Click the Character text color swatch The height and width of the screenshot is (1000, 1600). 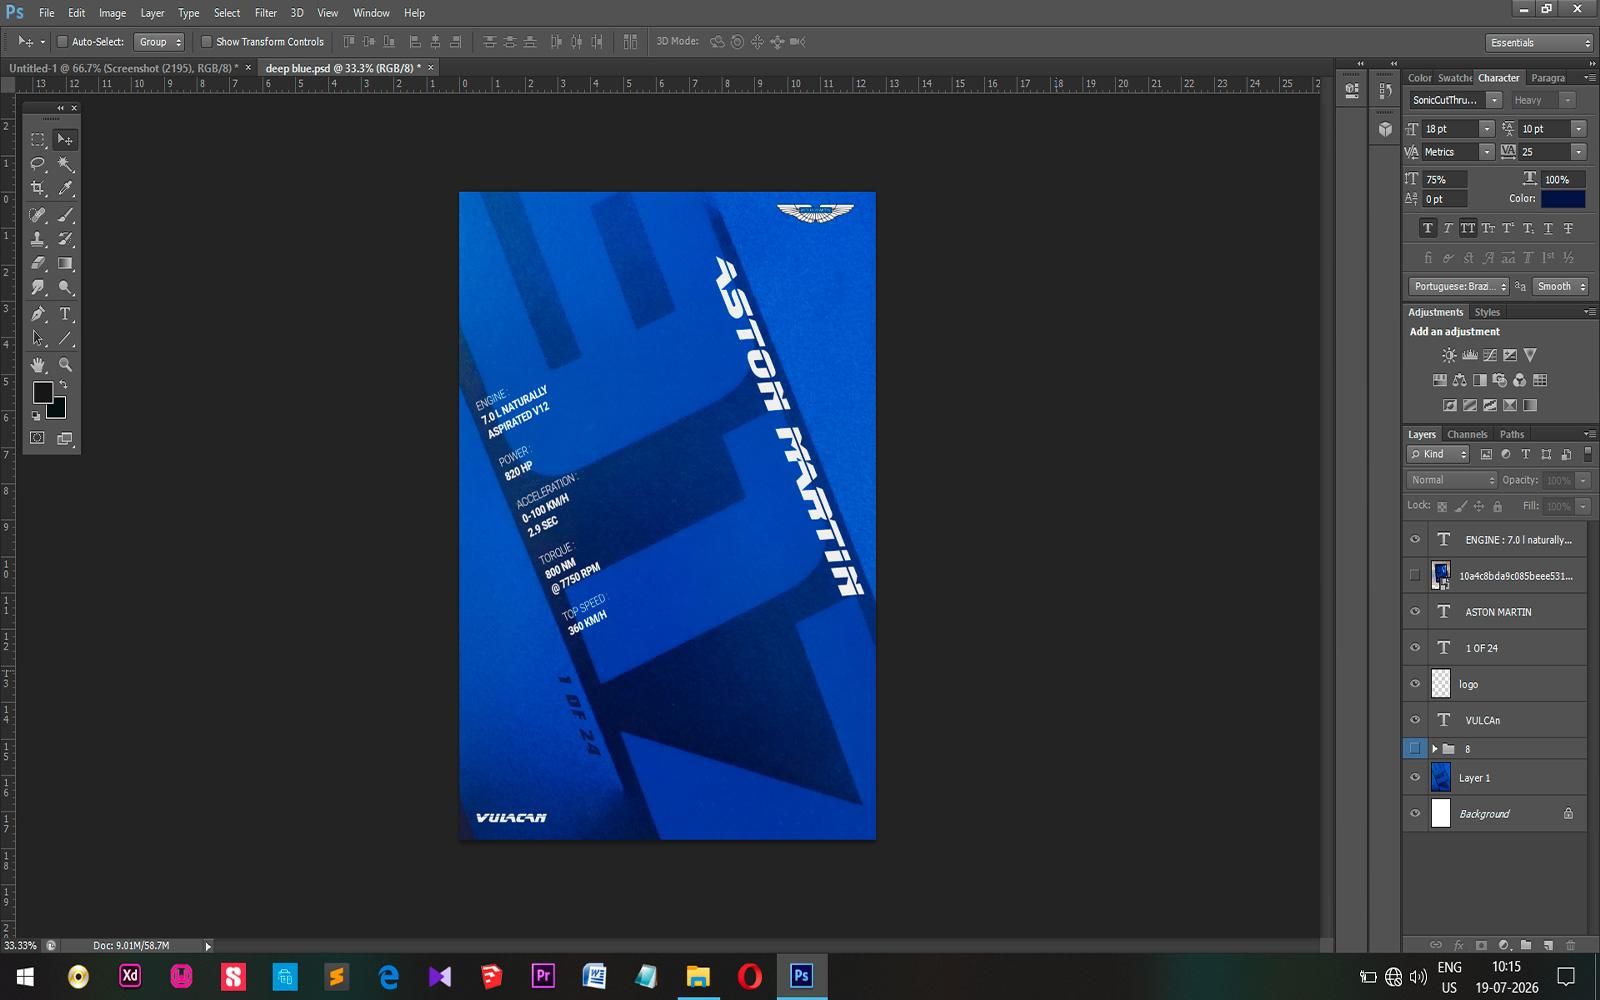(x=1563, y=199)
